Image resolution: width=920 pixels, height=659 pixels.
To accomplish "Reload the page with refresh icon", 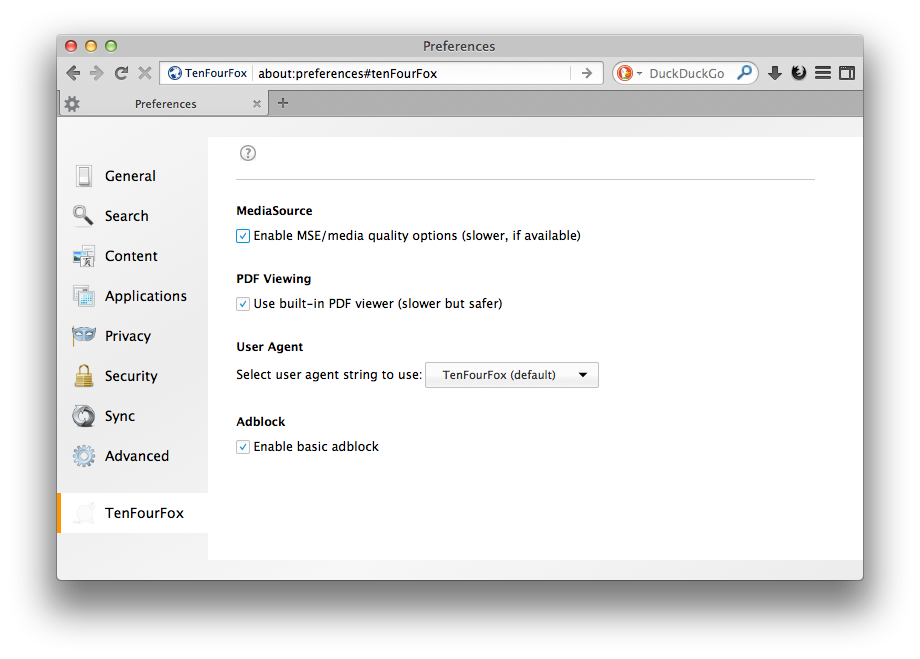I will coord(121,73).
